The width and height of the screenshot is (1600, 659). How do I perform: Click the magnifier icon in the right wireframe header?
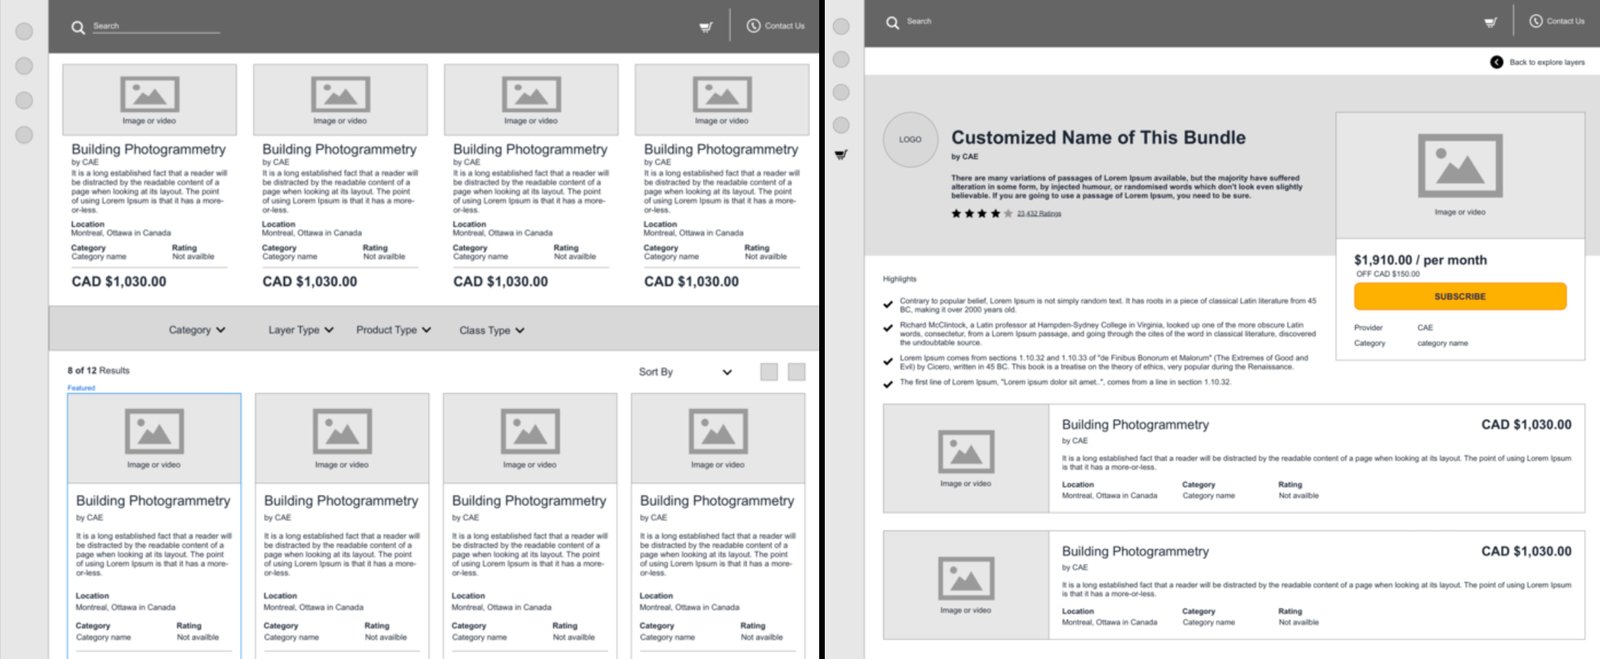point(892,22)
